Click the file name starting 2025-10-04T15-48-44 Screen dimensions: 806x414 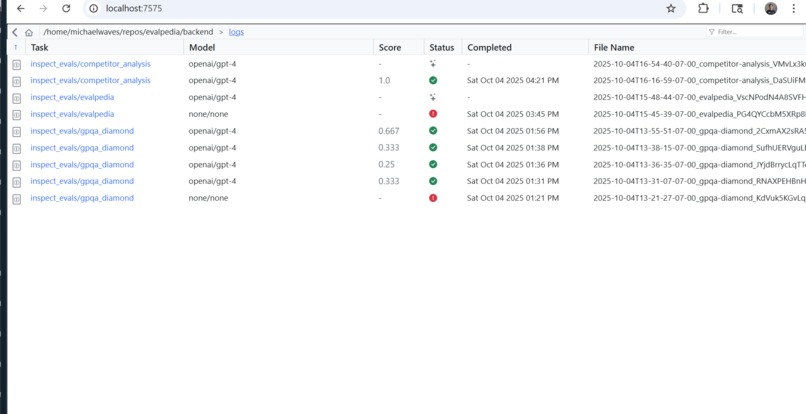click(699, 97)
